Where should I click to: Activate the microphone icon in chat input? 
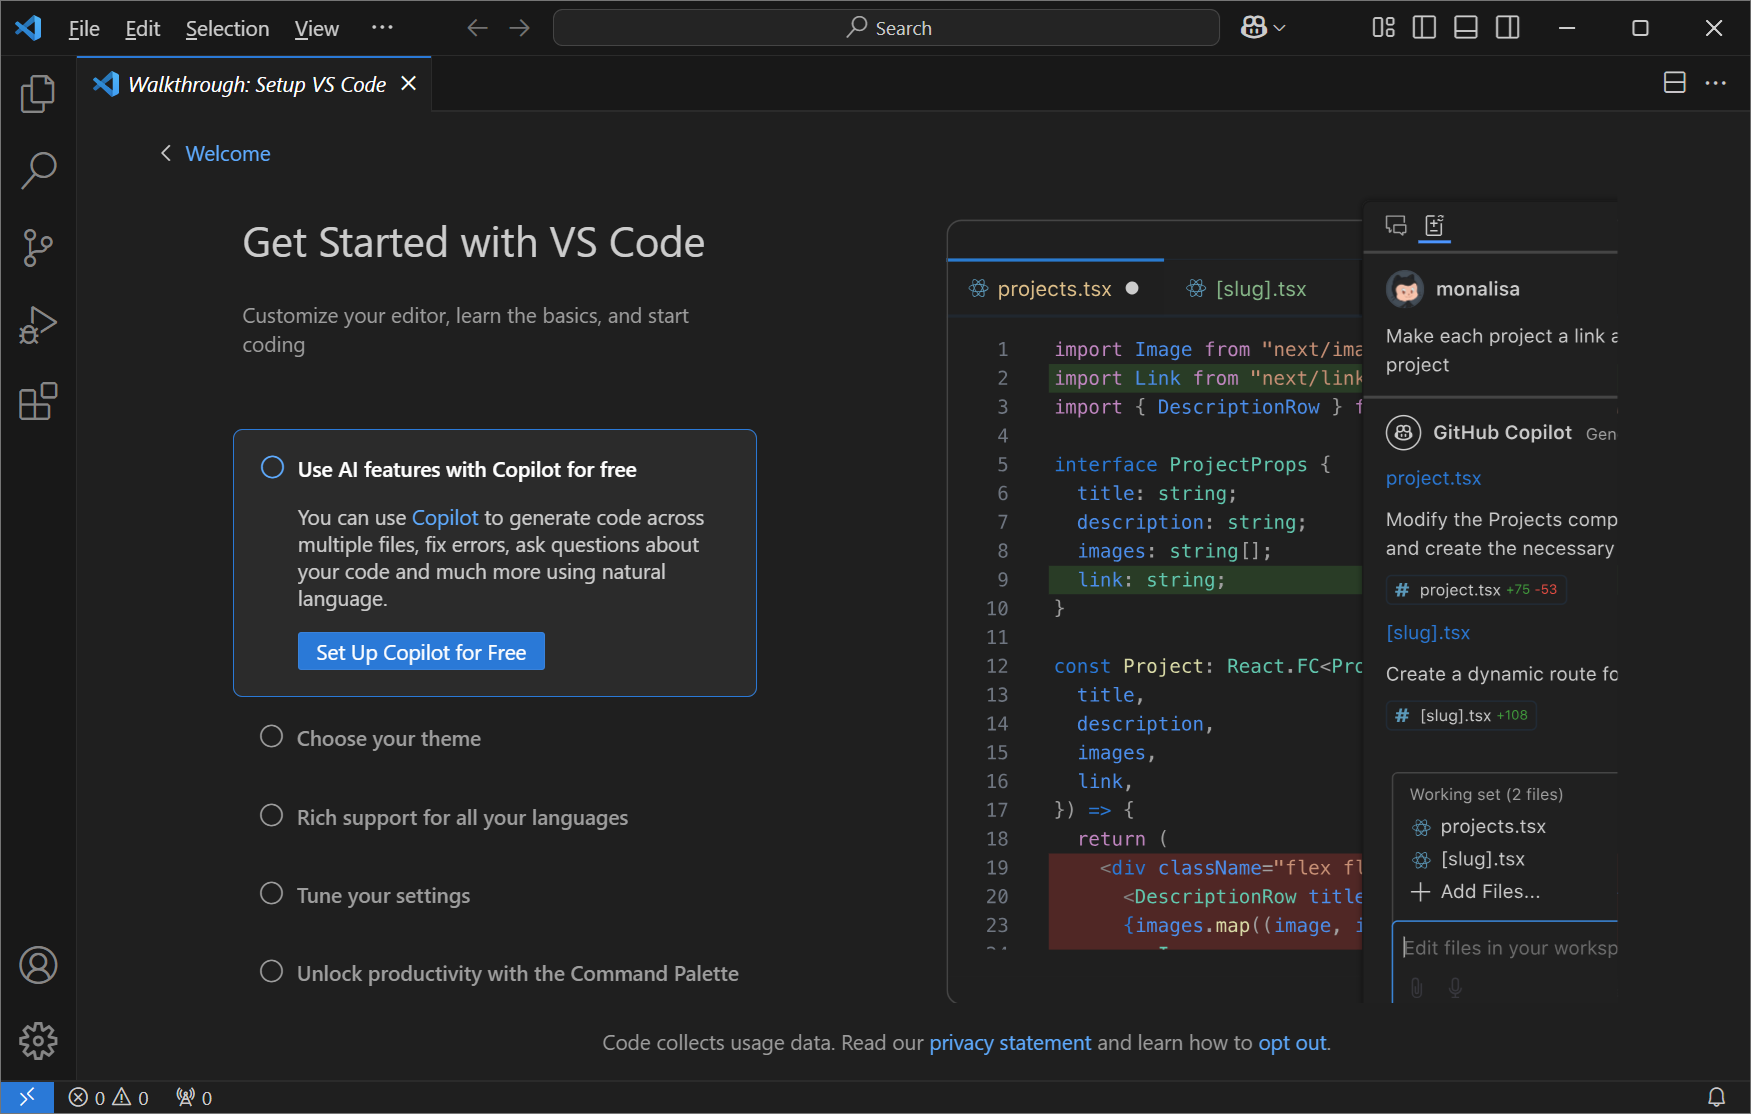click(1455, 988)
